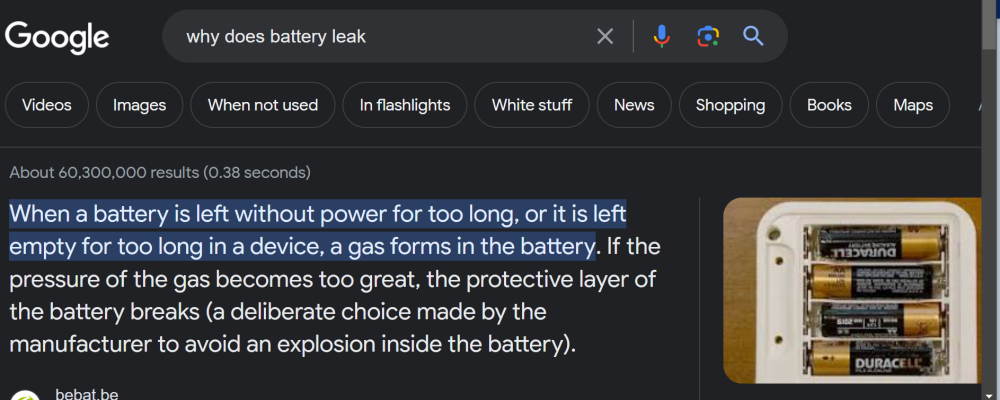This screenshot has height=400, width=1000.
Task: Click the results count text
Action: [x=160, y=172]
